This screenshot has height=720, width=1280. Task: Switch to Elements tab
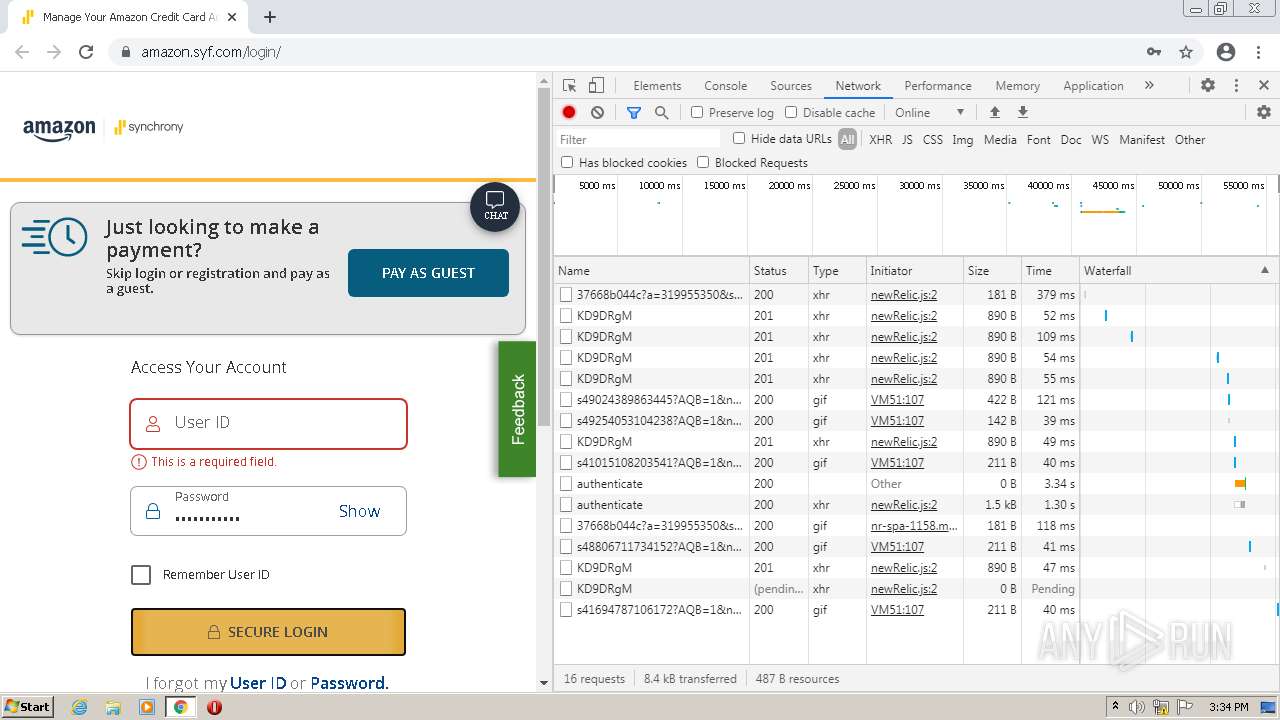click(x=657, y=86)
